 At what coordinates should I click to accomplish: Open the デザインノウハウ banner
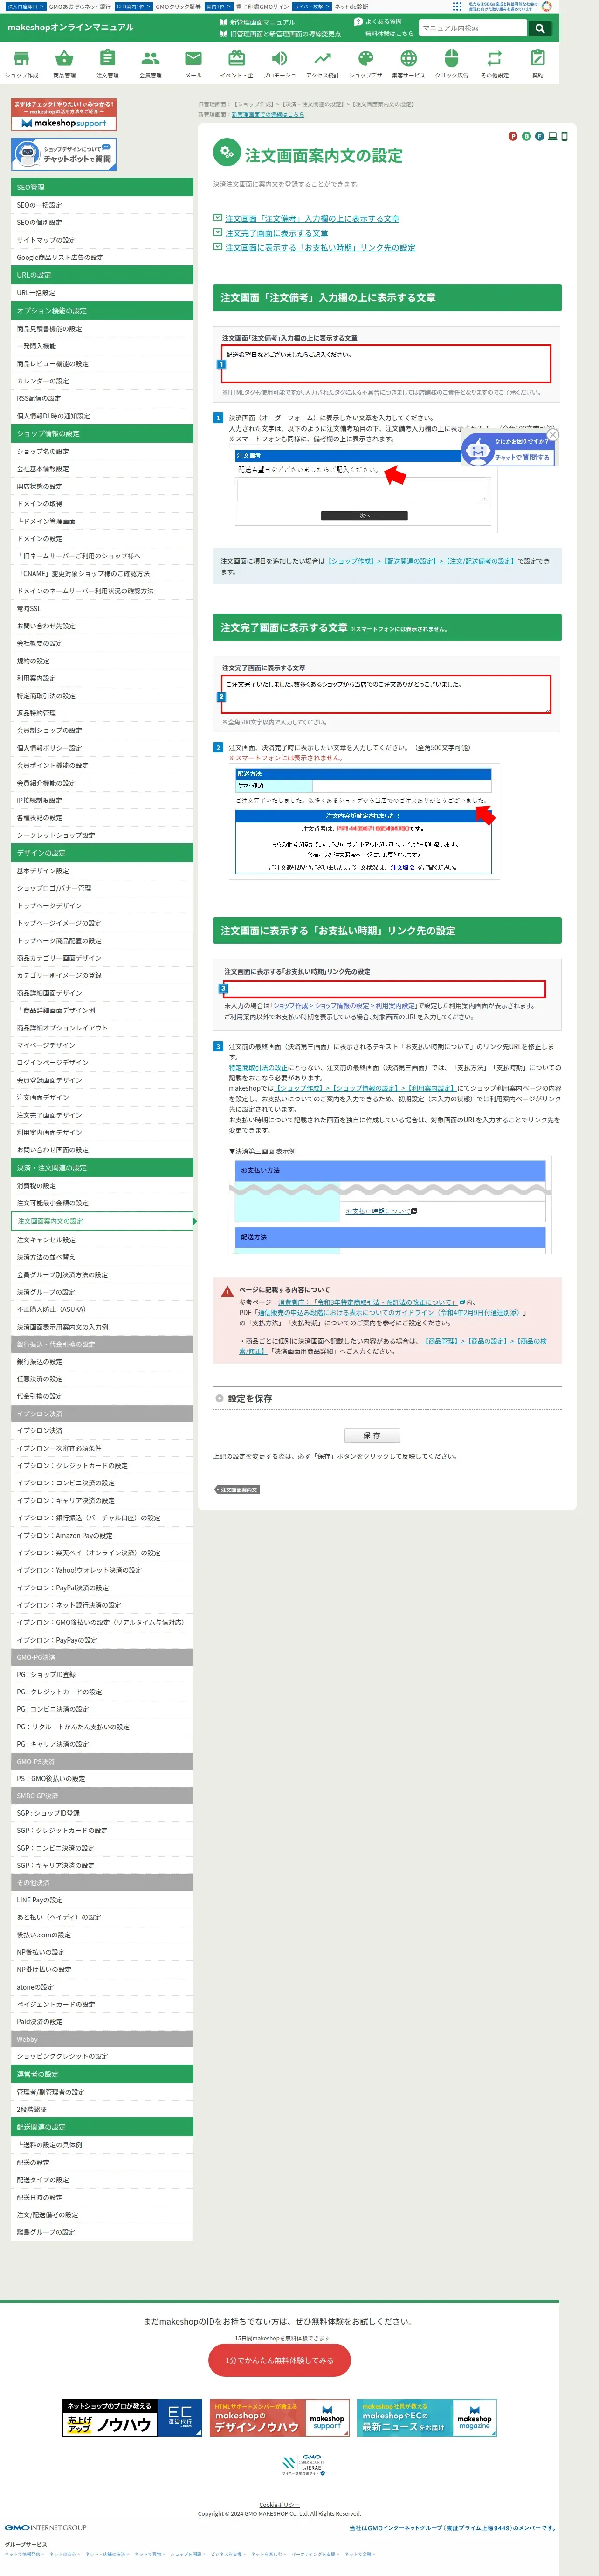pos(279,2418)
